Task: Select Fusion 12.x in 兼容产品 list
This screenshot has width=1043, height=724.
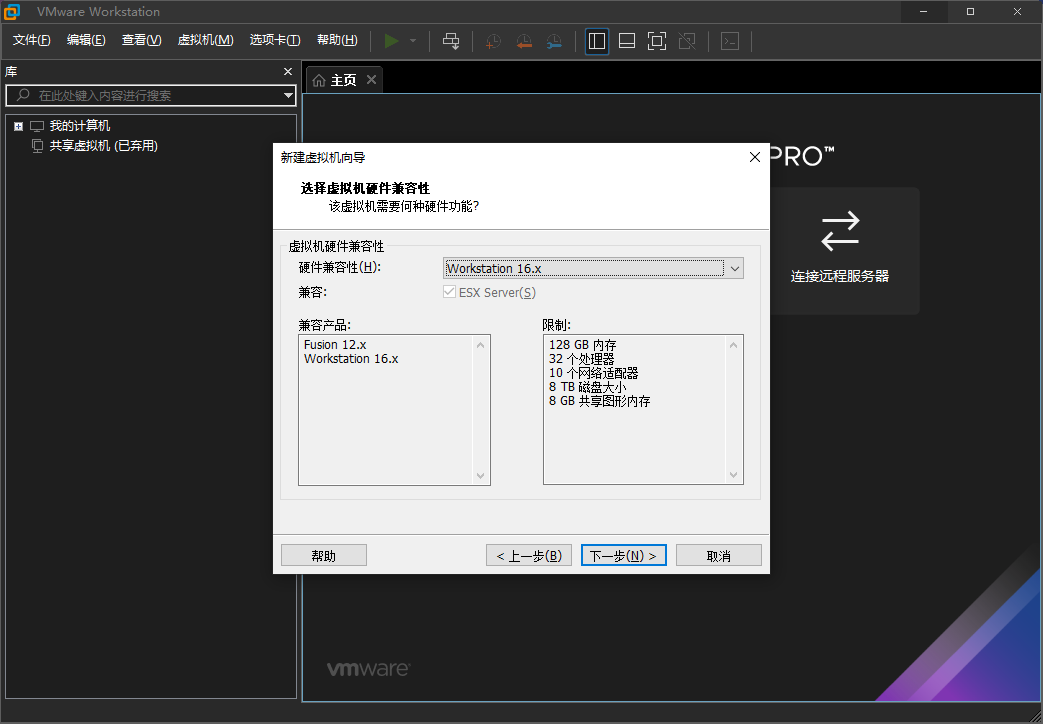Action: tap(335, 345)
